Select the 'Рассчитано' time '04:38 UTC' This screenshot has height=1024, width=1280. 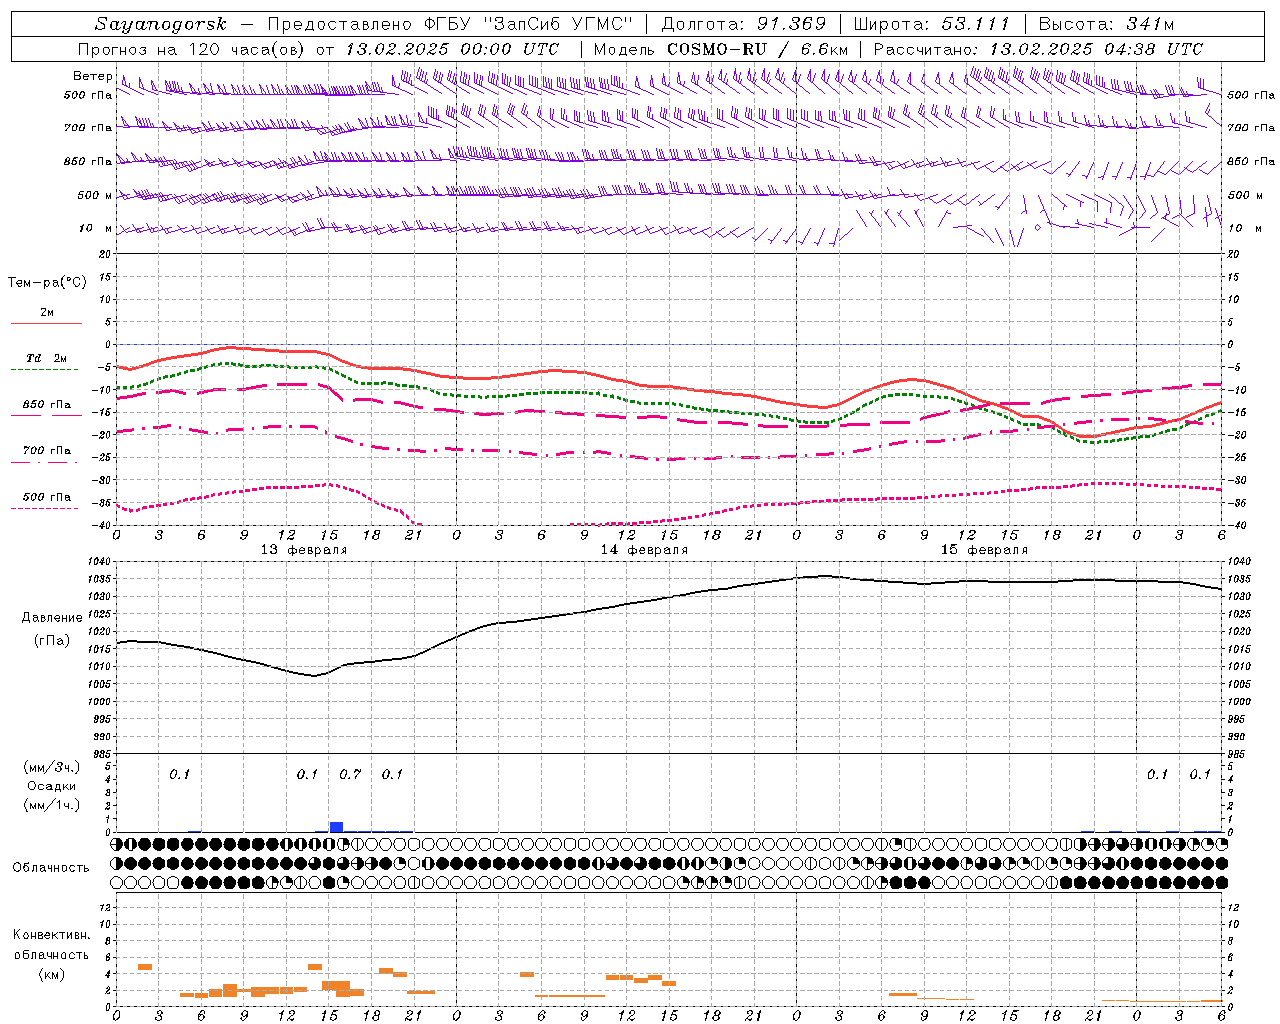(x=1154, y=49)
